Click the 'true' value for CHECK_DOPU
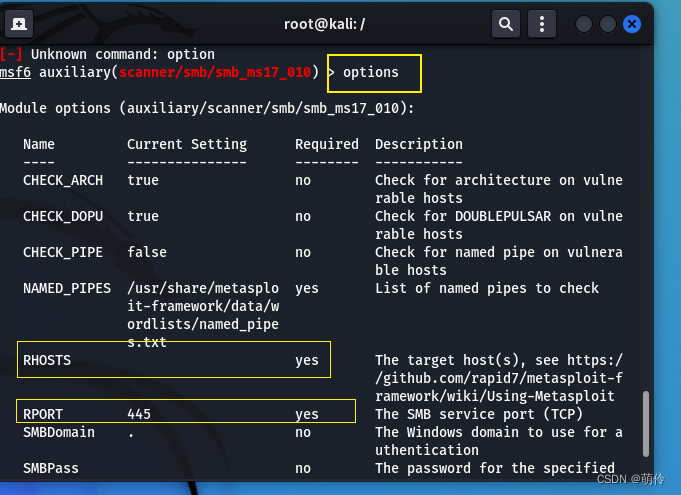 [143, 216]
